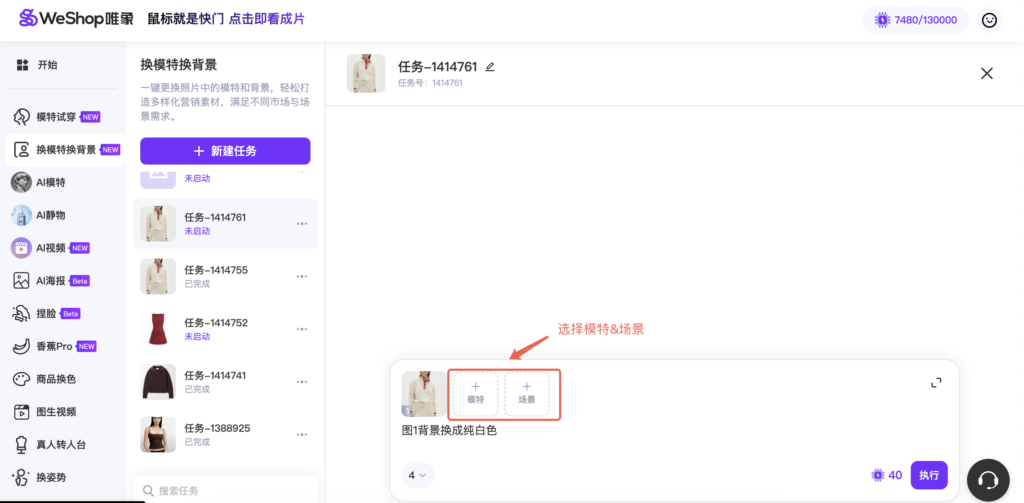The width and height of the screenshot is (1024, 503).
Task: Click the pencil icon to rename task 1414761
Action: point(490,67)
